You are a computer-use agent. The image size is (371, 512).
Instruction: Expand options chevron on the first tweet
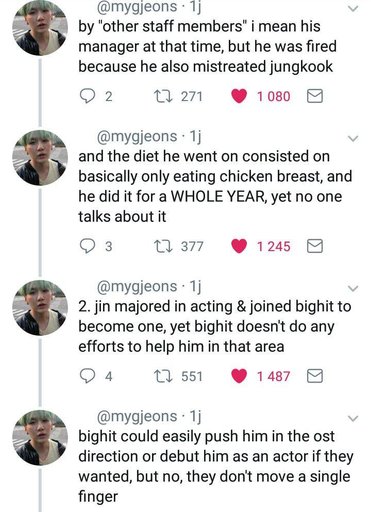coord(353,8)
